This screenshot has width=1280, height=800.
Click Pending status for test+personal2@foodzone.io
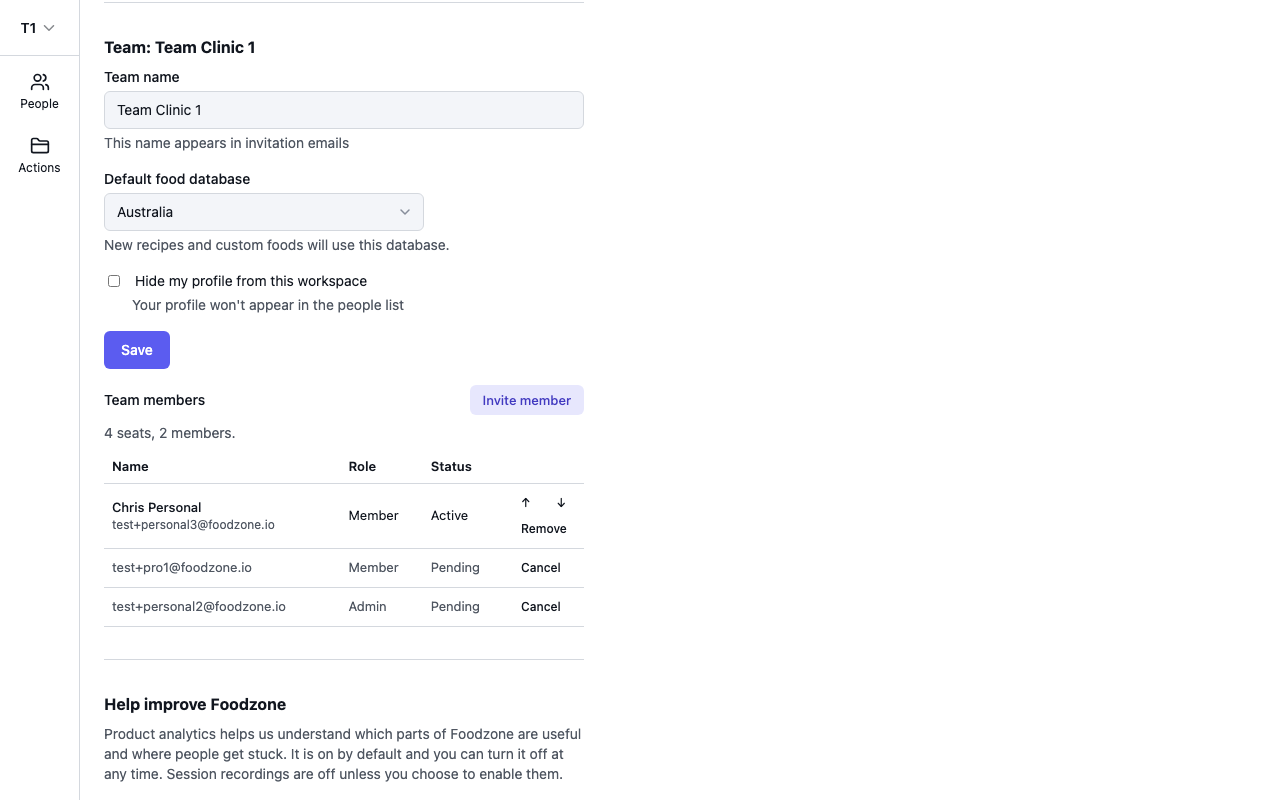(x=455, y=607)
